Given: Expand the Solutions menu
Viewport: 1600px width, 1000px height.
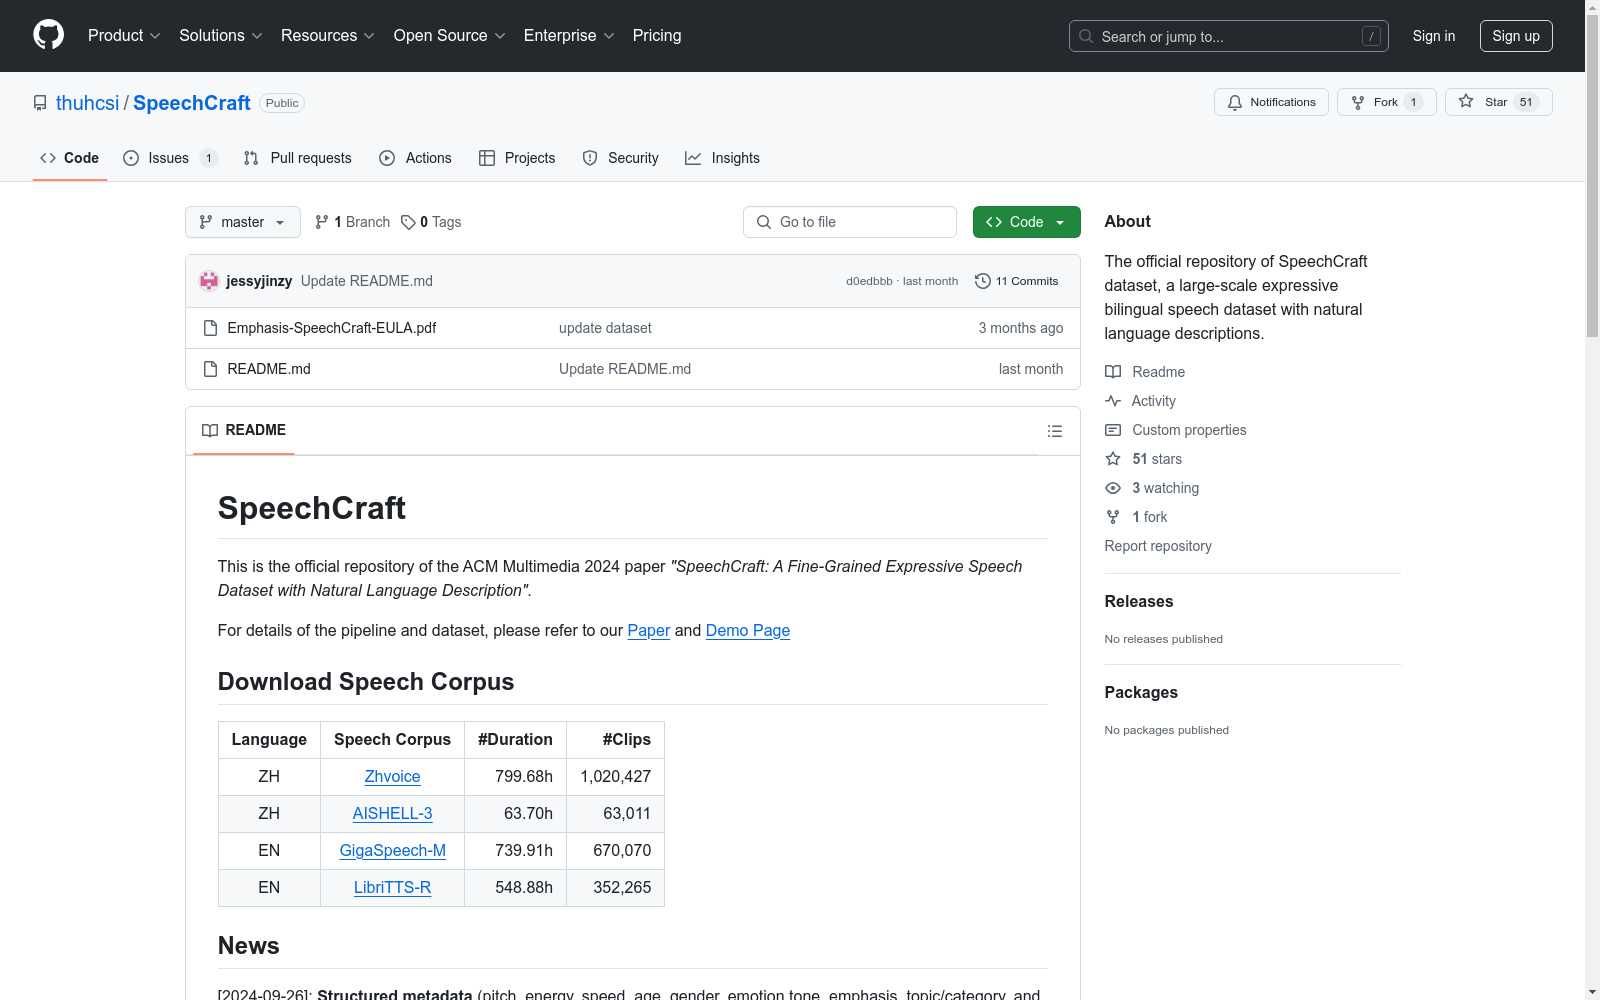Looking at the screenshot, I should (221, 35).
